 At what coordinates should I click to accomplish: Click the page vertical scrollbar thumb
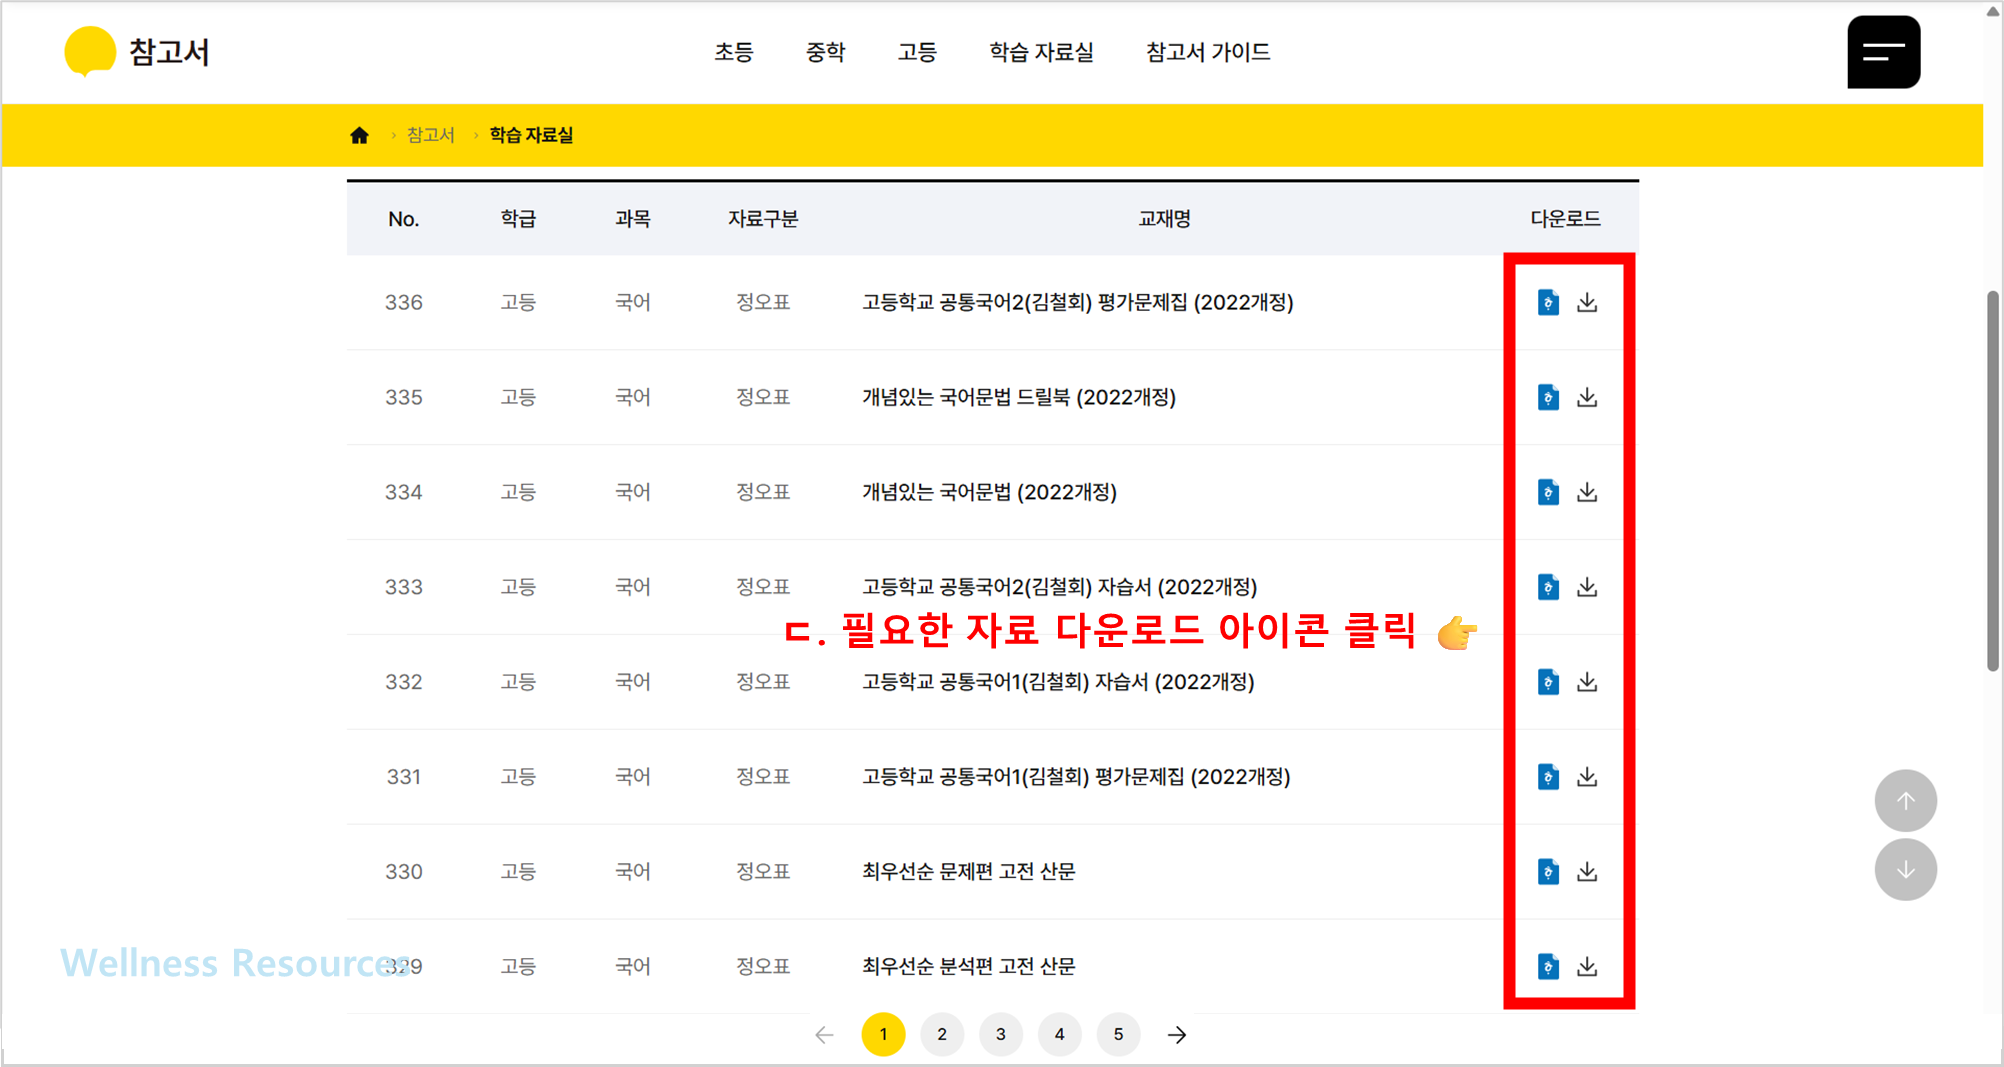1992,480
